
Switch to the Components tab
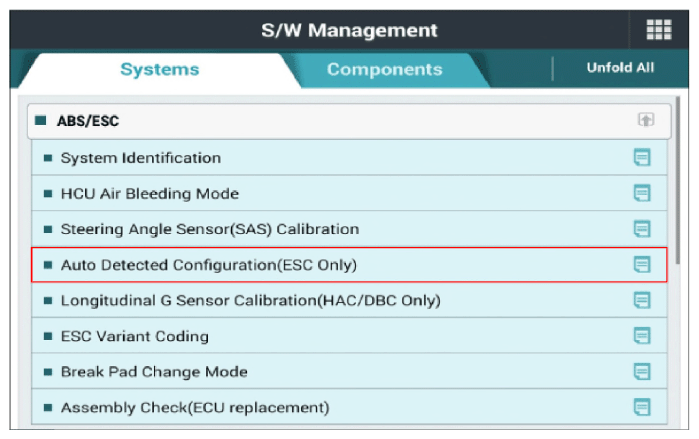coord(384,70)
